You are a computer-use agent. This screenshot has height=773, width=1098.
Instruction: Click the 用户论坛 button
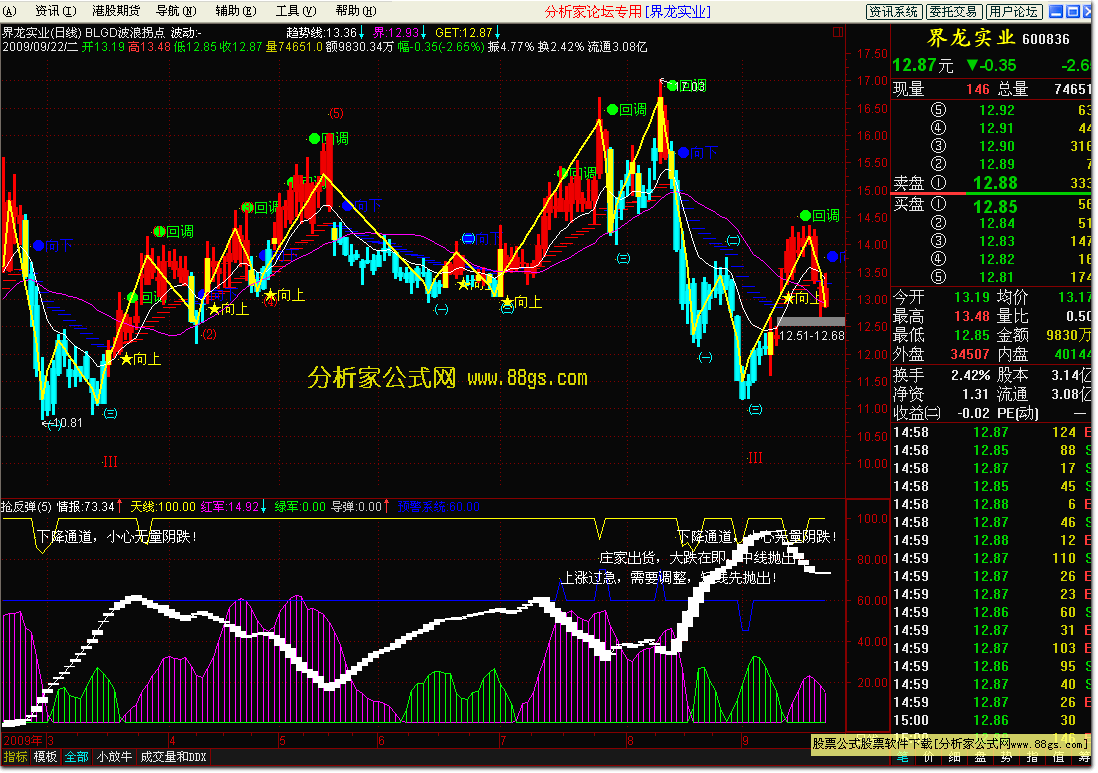[x=1014, y=11]
